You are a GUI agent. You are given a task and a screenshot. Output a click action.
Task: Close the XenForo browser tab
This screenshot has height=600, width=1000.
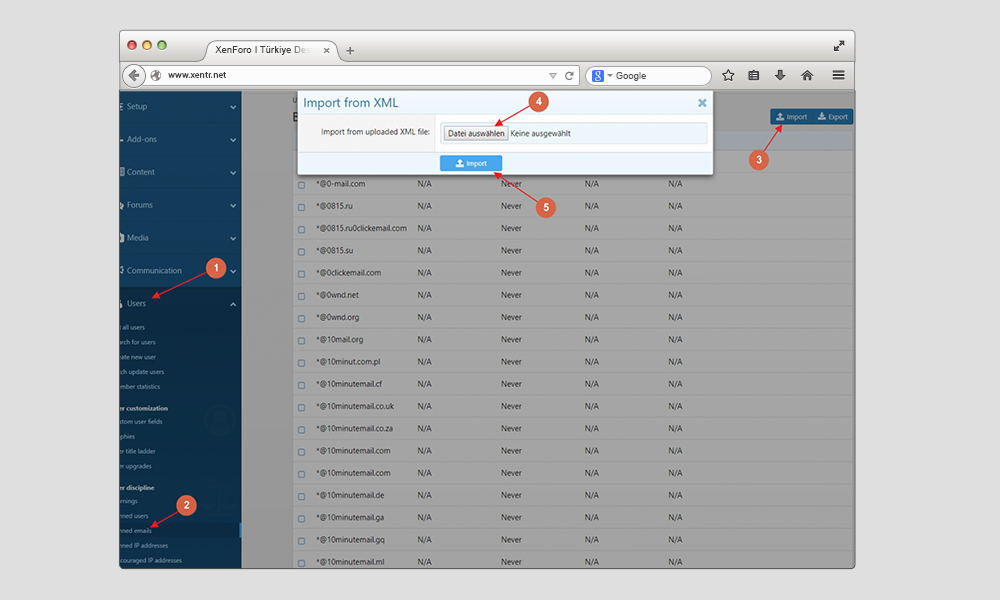pos(327,50)
